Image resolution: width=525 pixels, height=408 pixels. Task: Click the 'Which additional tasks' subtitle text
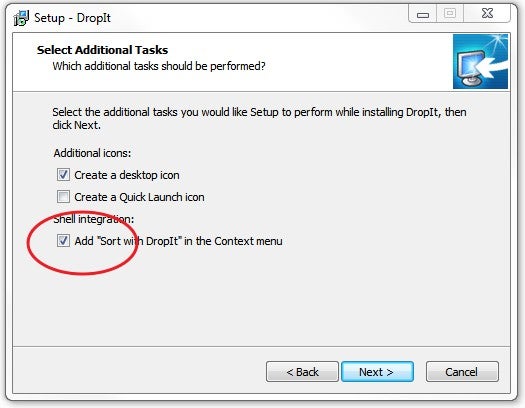click(x=159, y=66)
